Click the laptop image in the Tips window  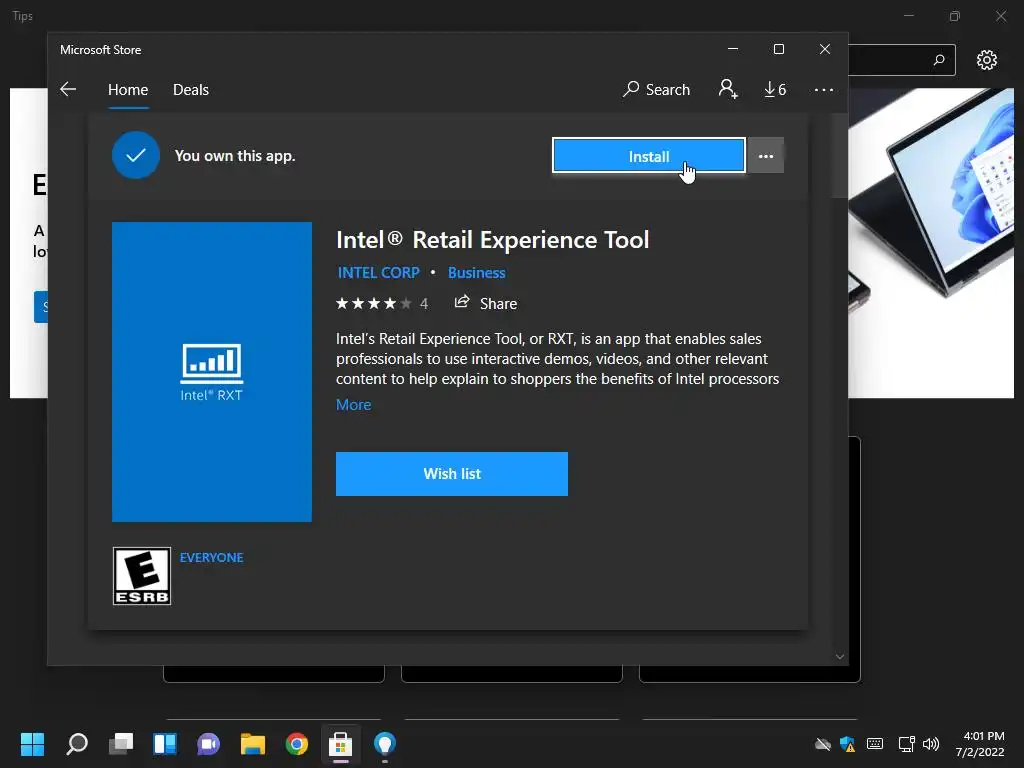tap(931, 243)
